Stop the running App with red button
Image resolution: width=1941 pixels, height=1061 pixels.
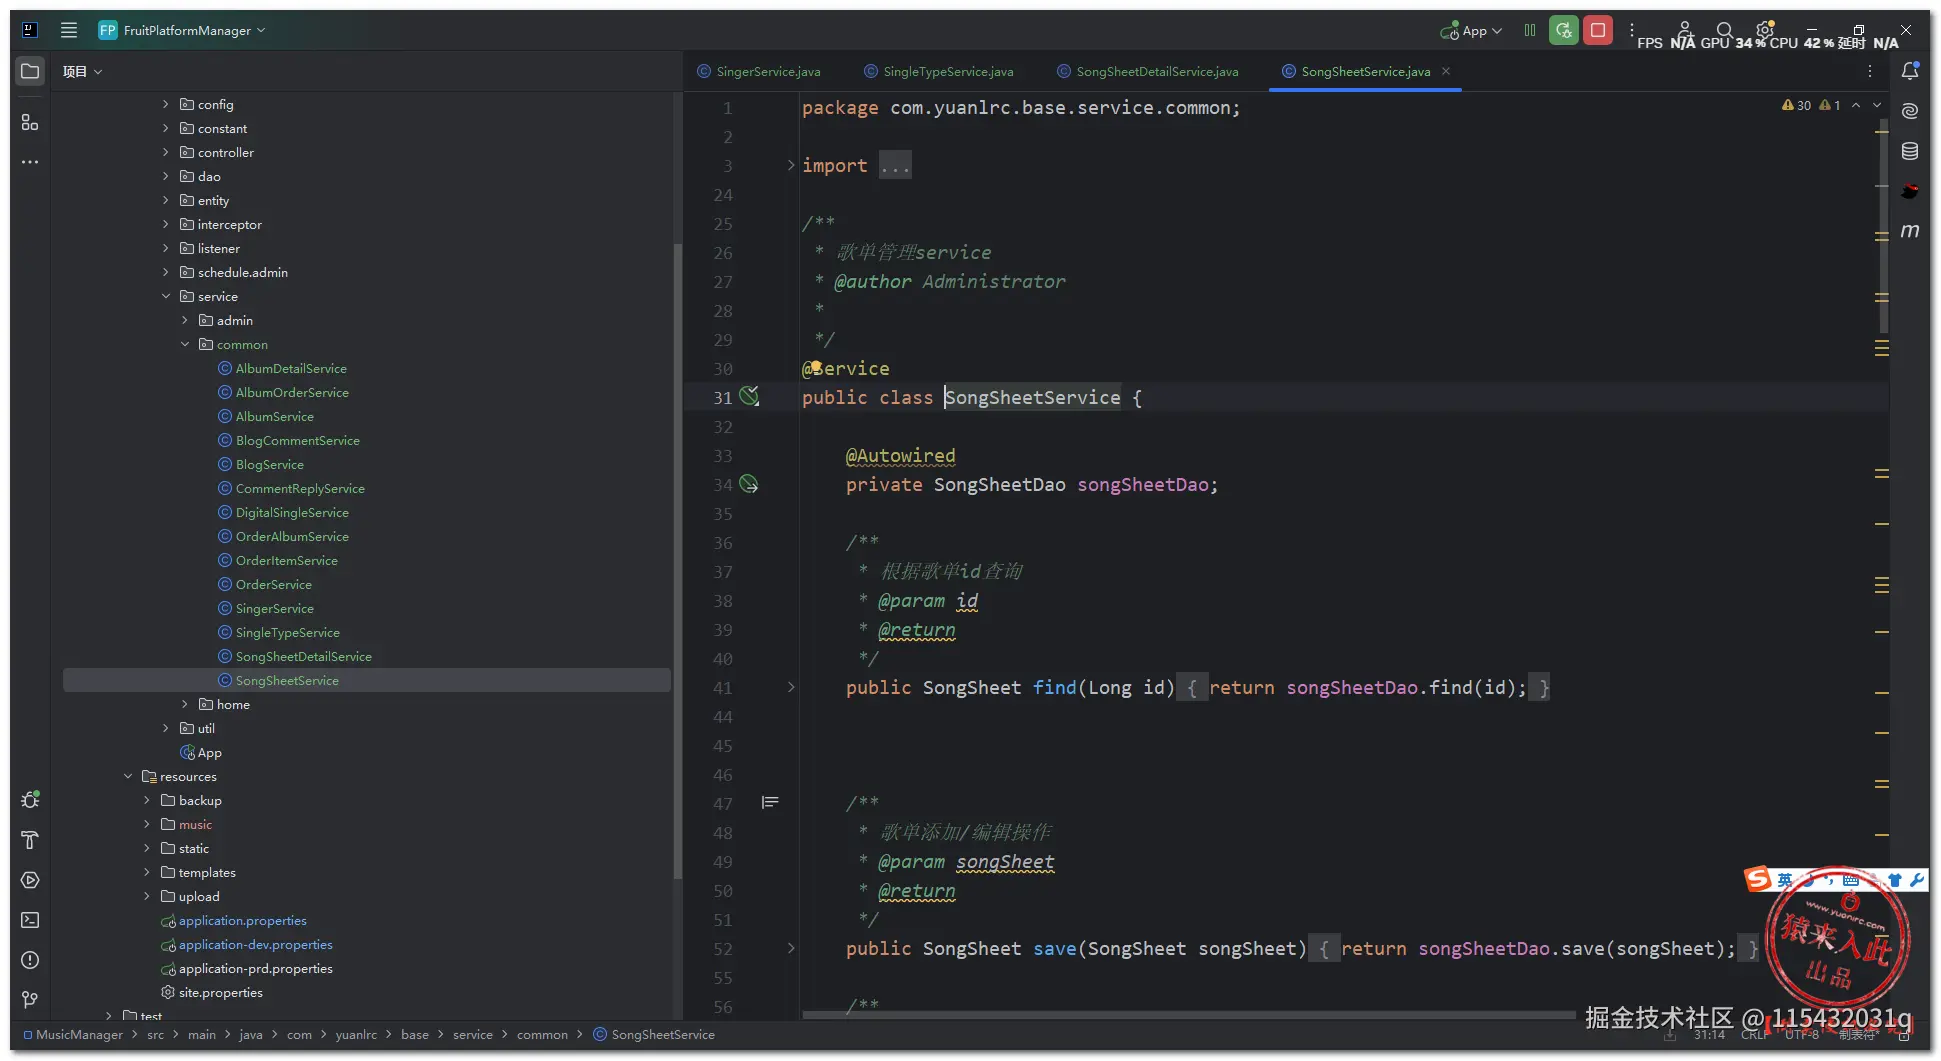(1598, 30)
